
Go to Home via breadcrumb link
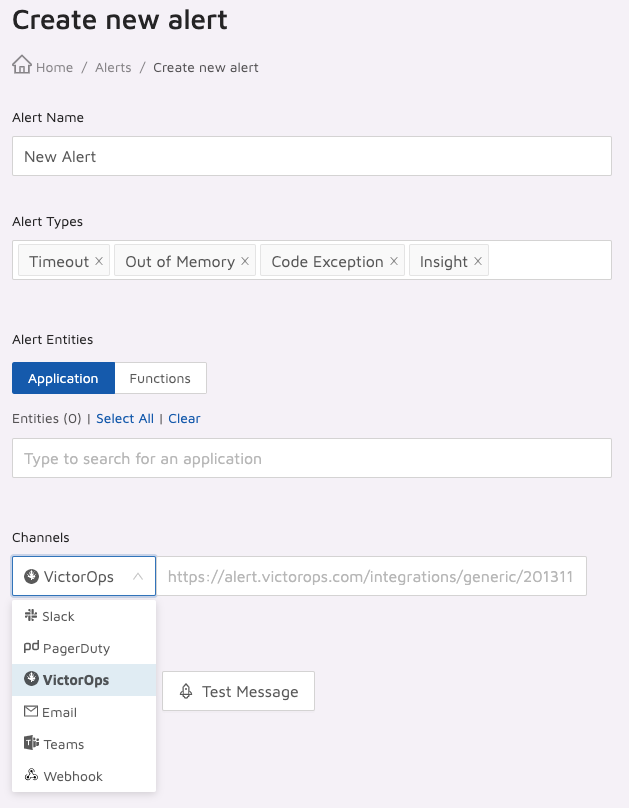(x=54, y=68)
